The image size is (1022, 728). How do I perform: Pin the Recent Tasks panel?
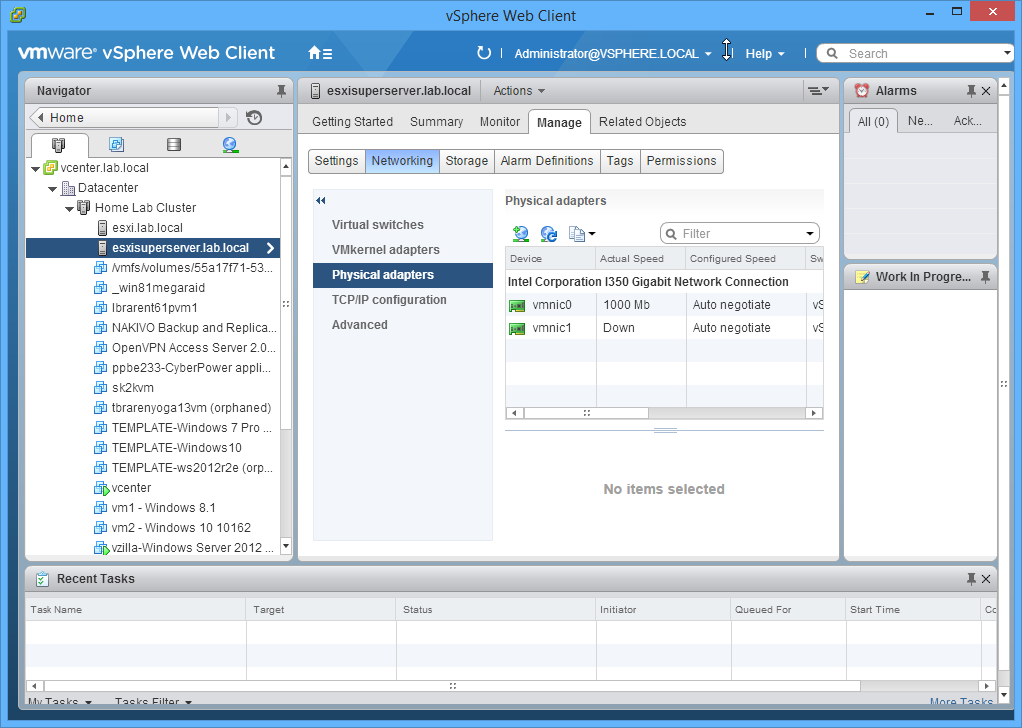pos(971,579)
